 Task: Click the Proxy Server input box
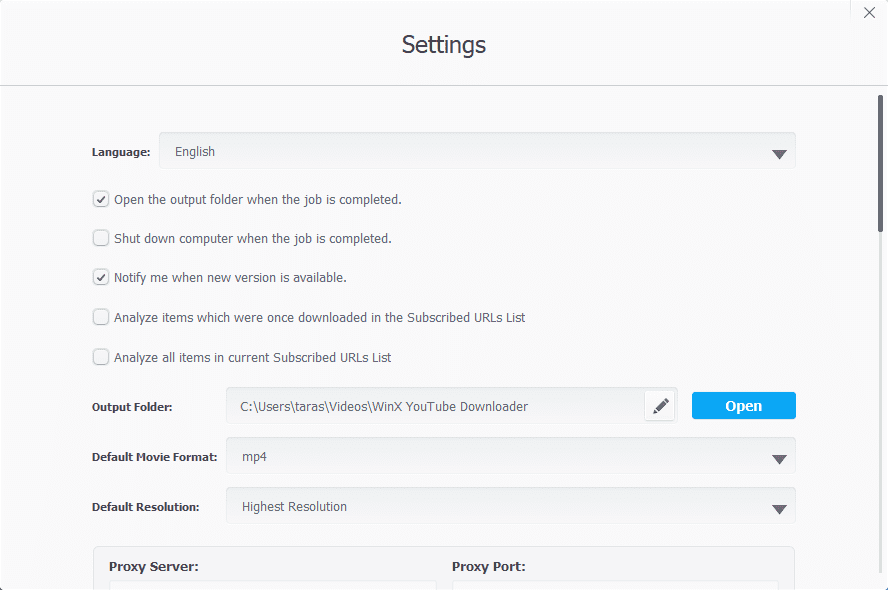click(x=272, y=584)
